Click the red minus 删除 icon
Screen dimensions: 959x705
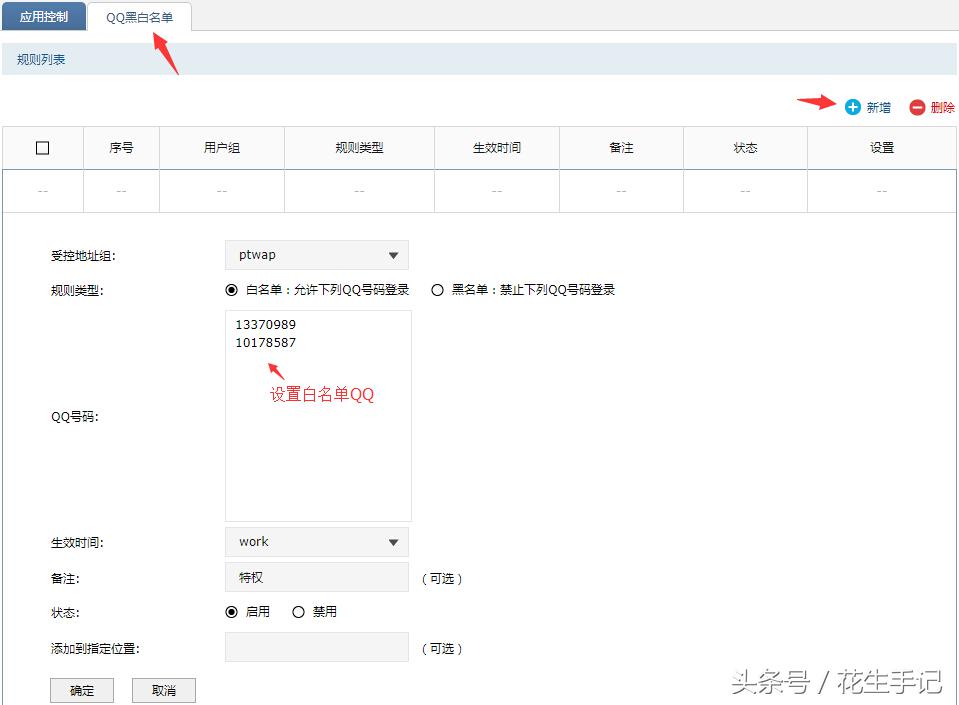point(918,107)
